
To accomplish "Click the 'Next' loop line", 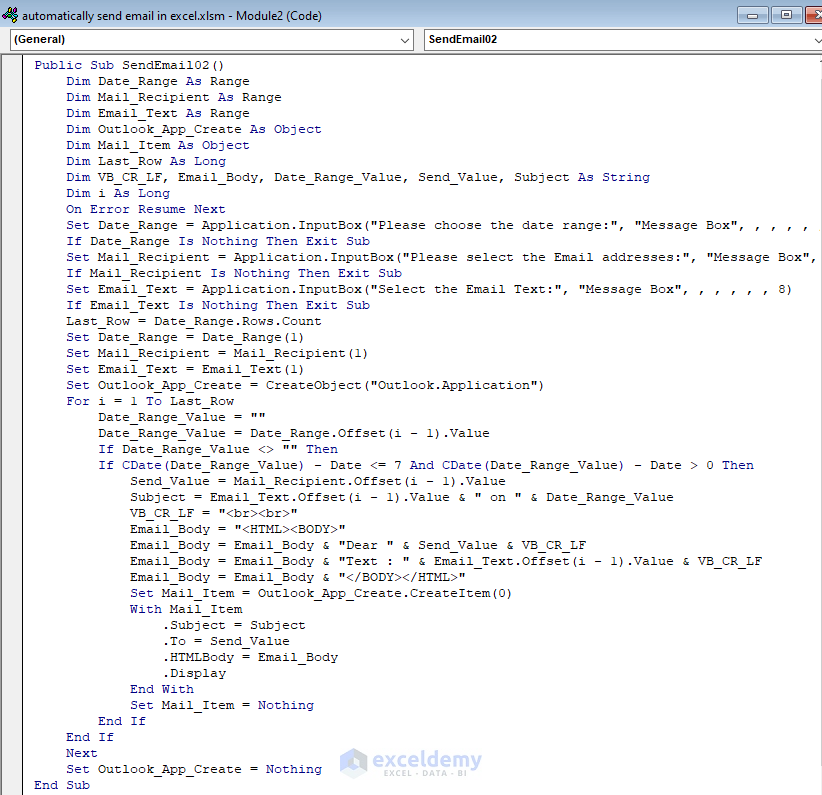I will [82, 753].
